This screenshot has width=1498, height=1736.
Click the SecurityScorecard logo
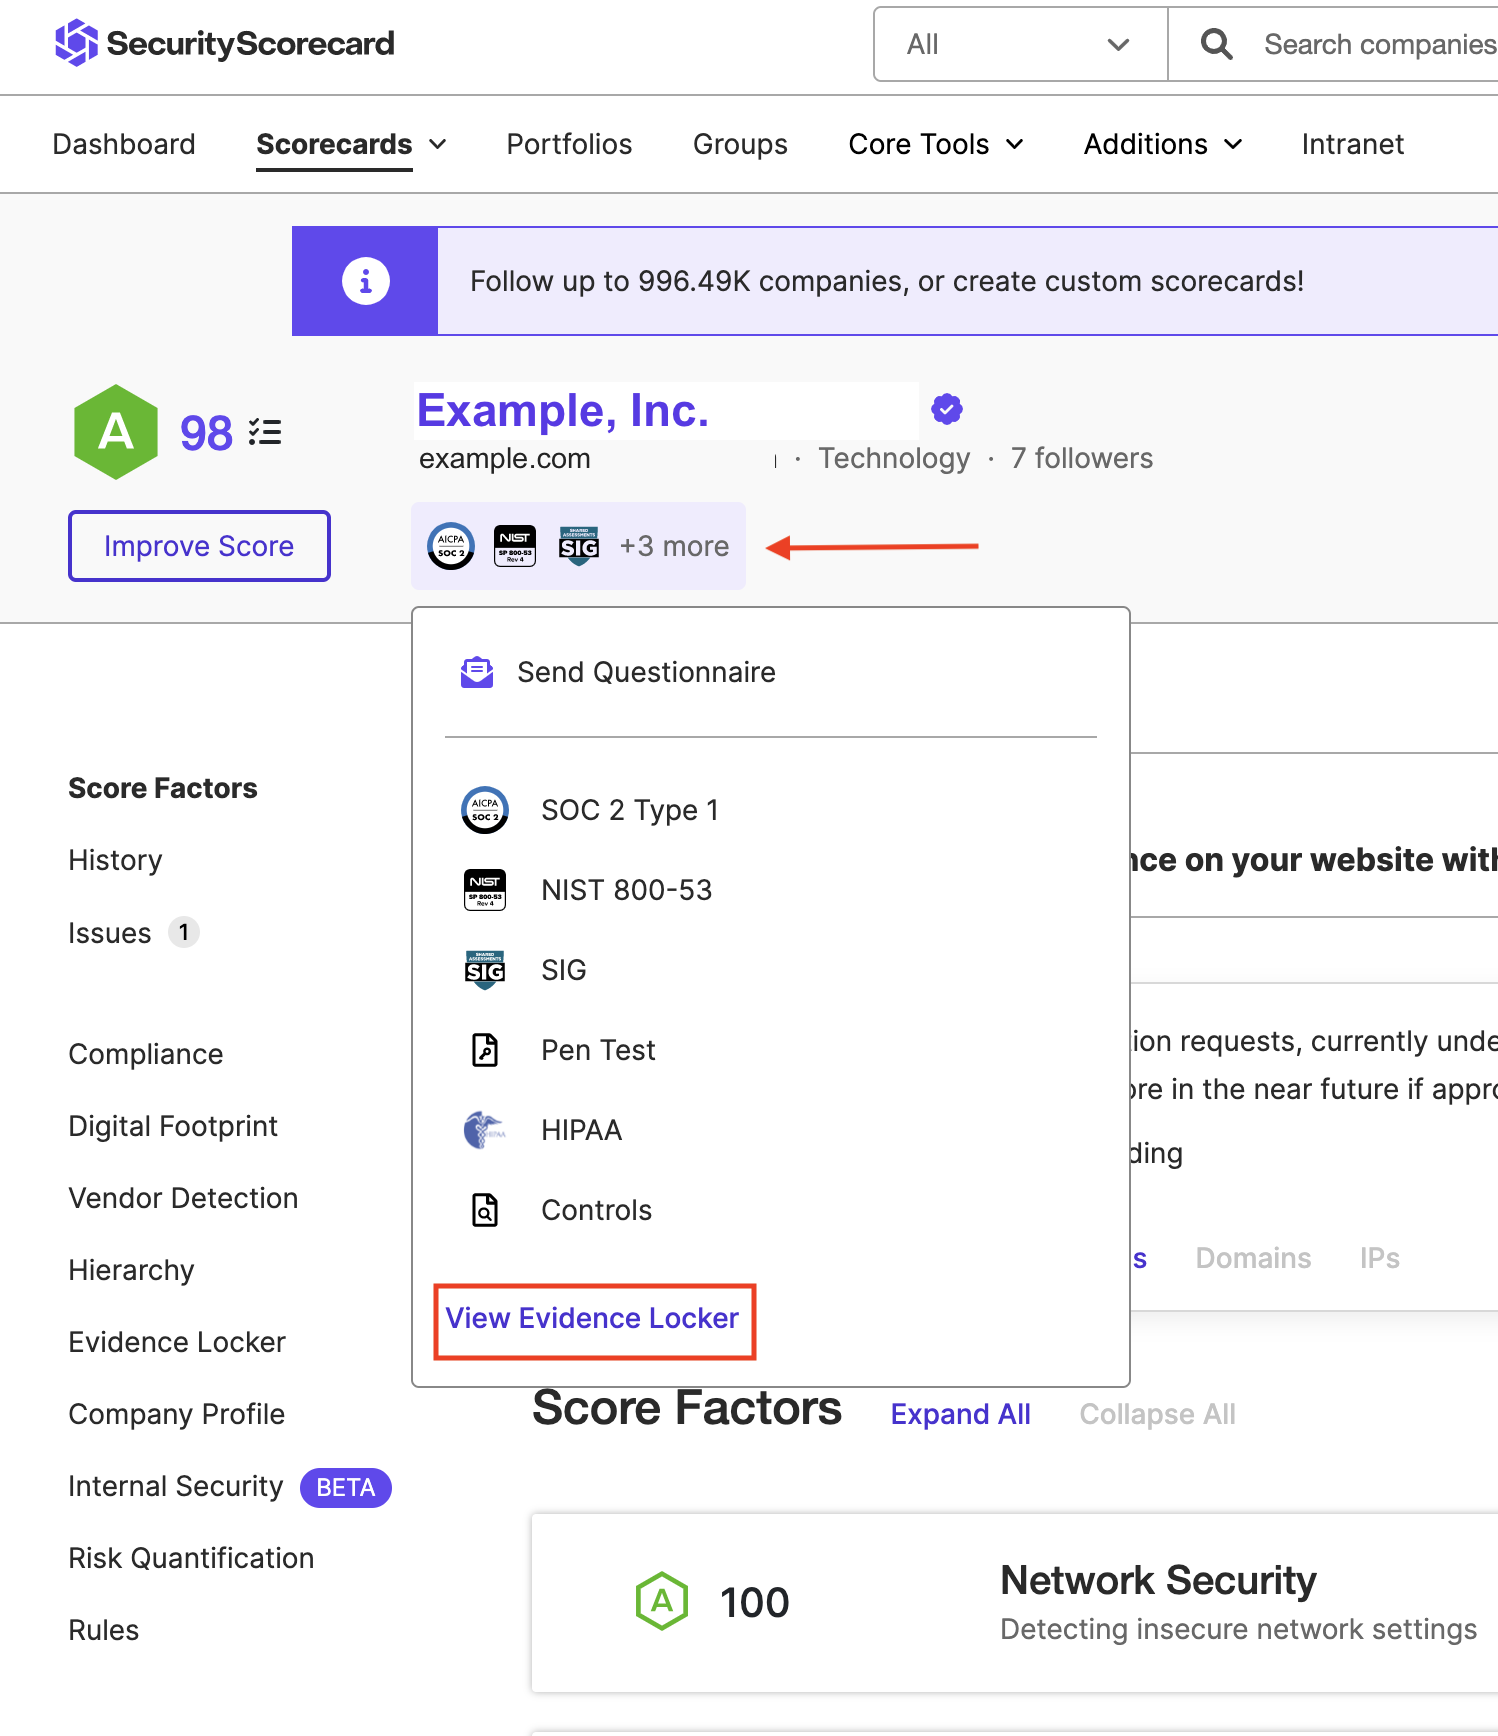coord(225,43)
